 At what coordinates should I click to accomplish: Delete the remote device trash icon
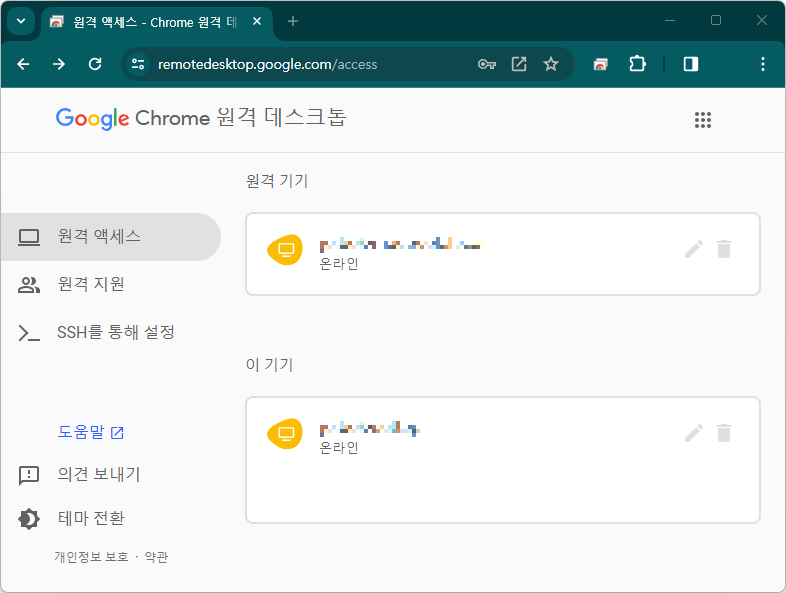coord(724,249)
